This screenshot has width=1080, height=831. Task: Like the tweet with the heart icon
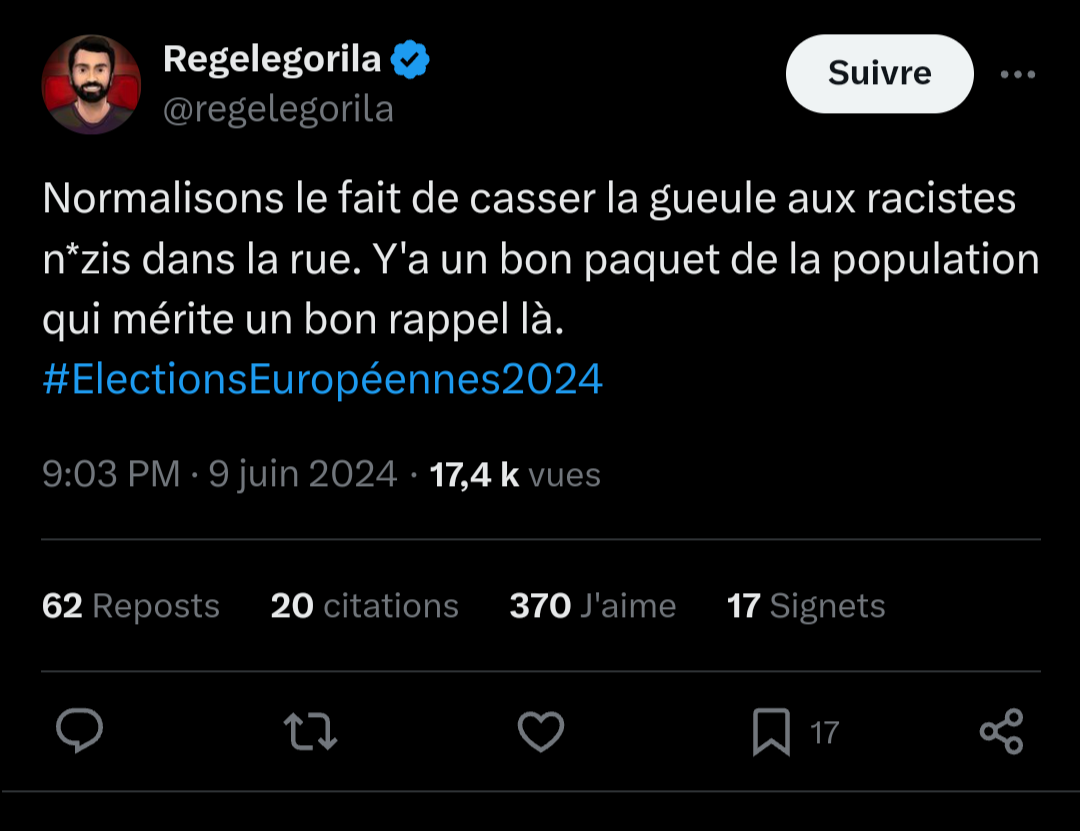point(541,731)
